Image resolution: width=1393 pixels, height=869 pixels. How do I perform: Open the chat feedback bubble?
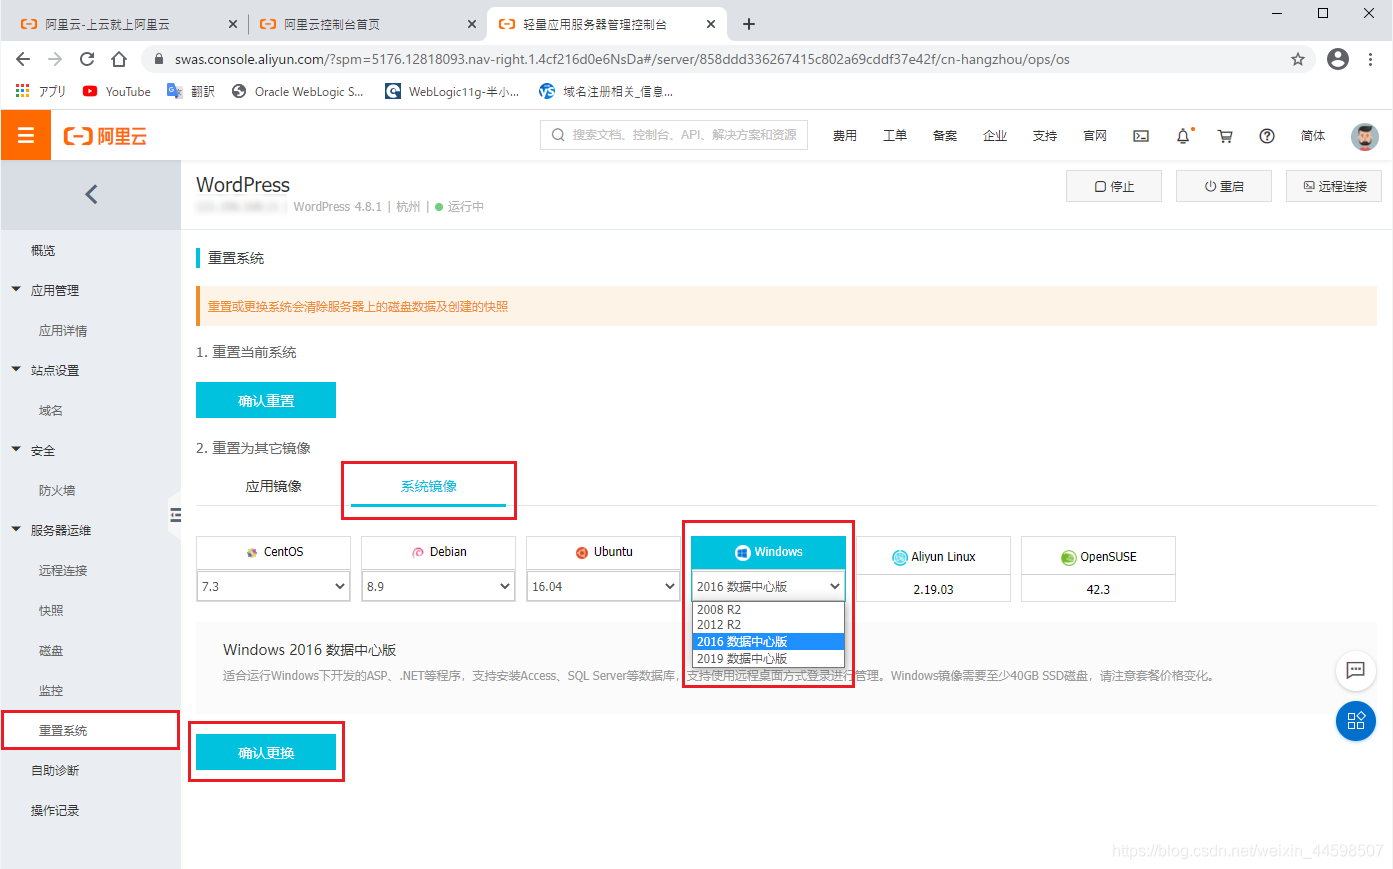1356,670
